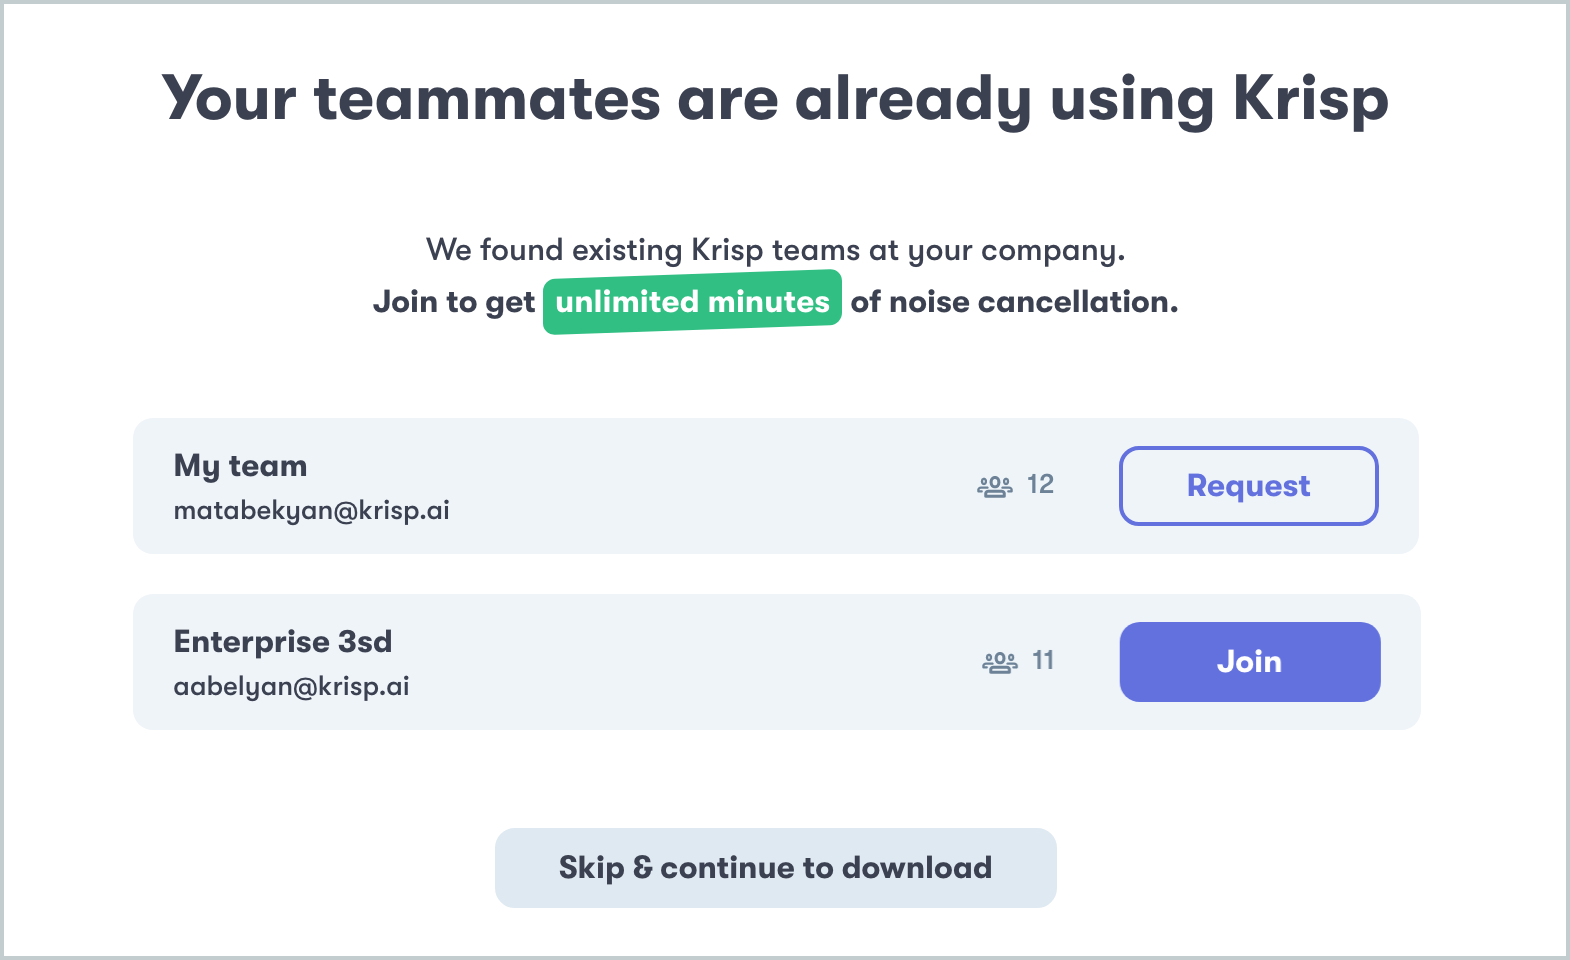
Task: Select the My team name label
Action: 240,467
